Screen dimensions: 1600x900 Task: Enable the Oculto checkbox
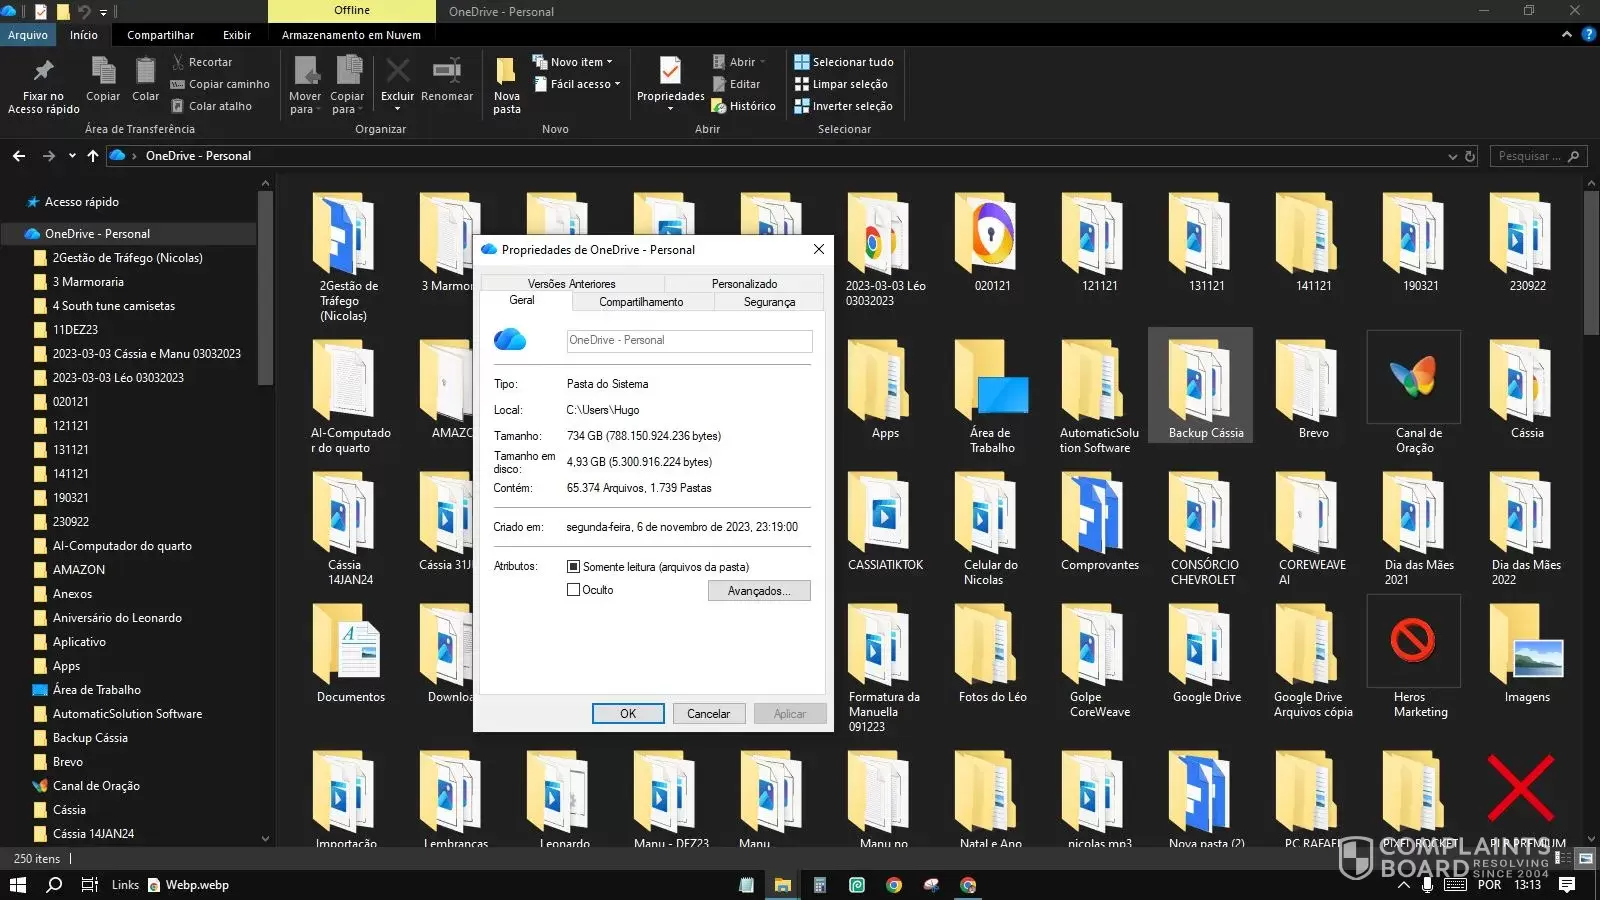(x=574, y=590)
